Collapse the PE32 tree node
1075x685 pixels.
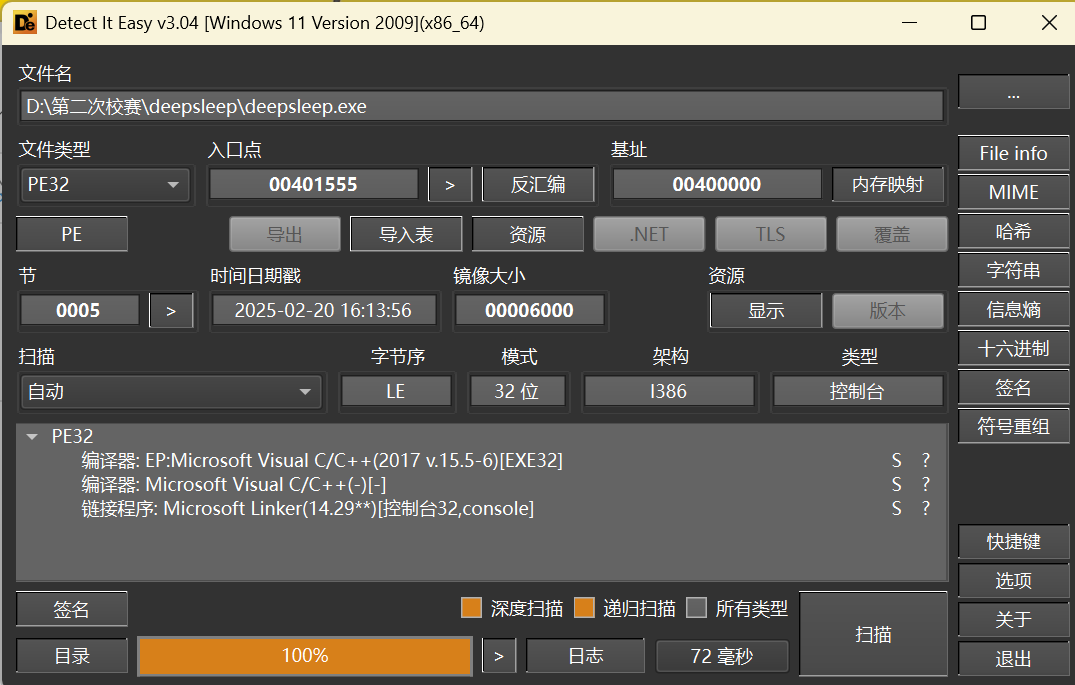tap(32, 437)
